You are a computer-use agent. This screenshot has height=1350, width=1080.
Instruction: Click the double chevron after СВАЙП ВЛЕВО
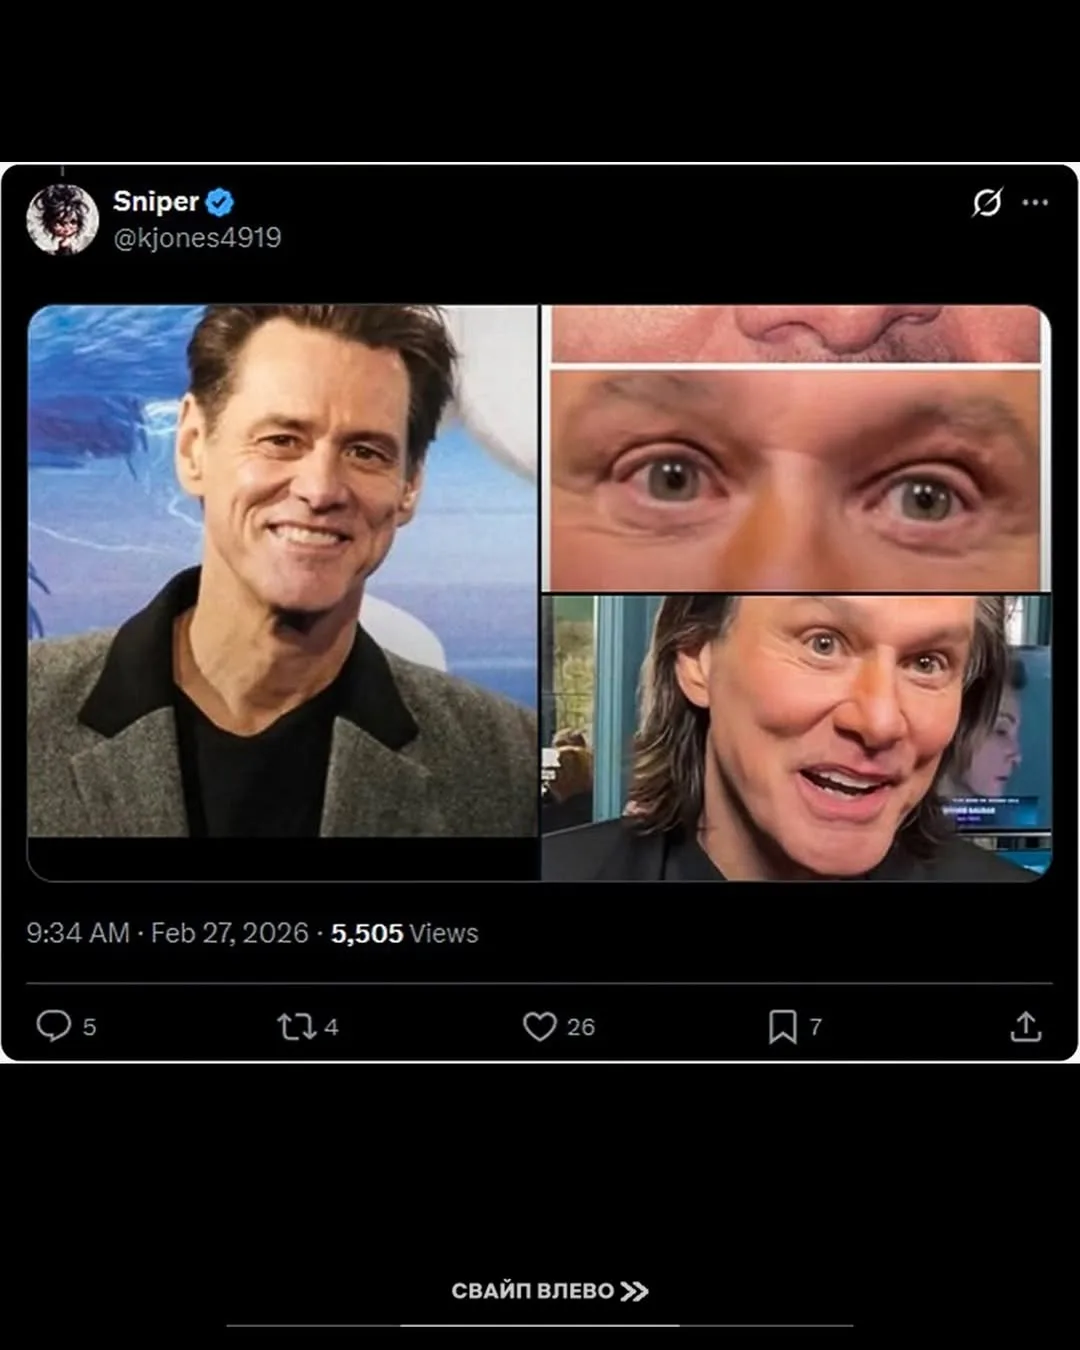[634, 1291]
